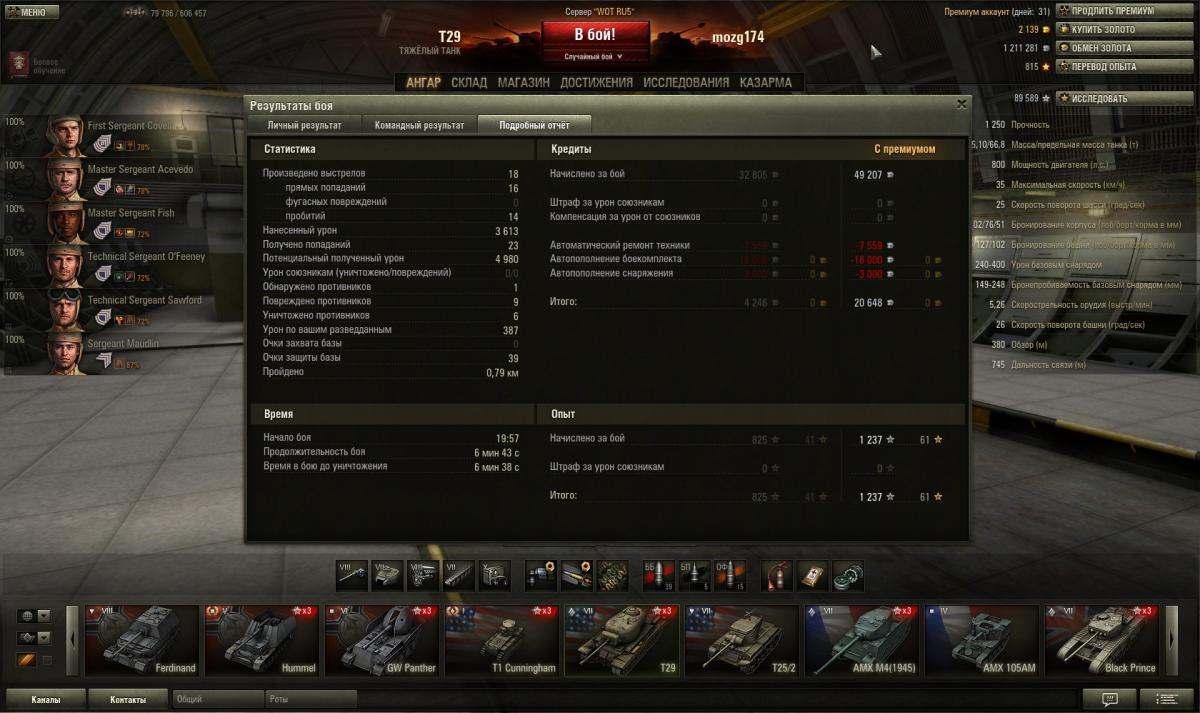This screenshot has width=1200, height=713.
Task: Select the Hummel tank in carousel
Action: tap(262, 640)
